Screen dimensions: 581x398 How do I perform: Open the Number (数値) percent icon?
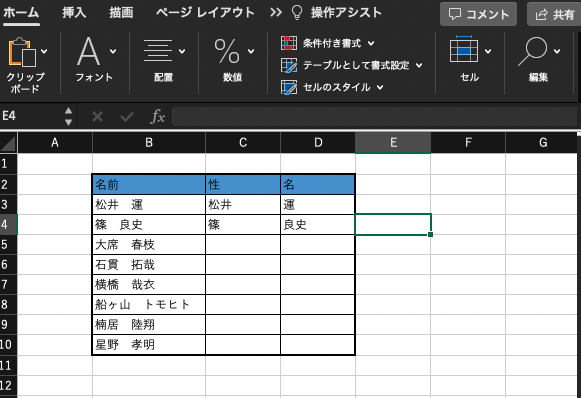coord(227,51)
